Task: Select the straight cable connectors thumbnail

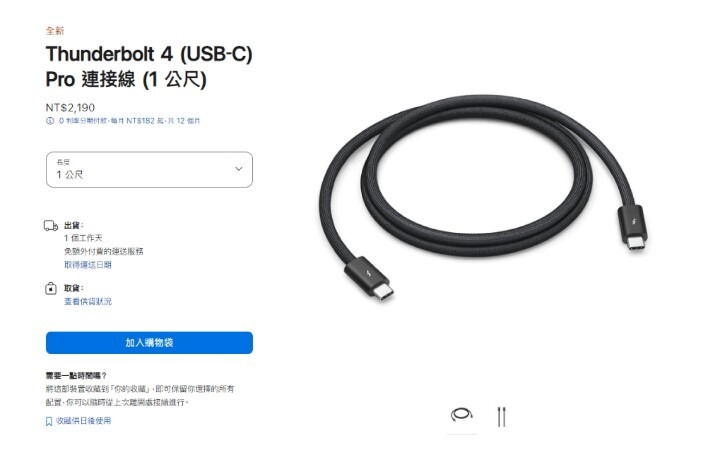Action: pyautogui.click(x=501, y=416)
